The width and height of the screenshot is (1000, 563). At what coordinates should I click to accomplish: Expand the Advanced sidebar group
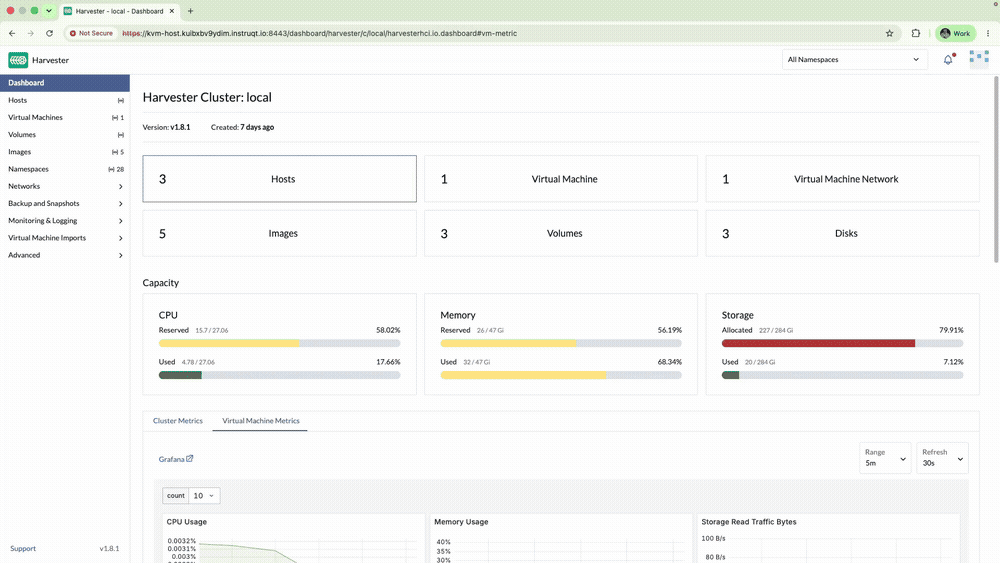click(x=64, y=255)
